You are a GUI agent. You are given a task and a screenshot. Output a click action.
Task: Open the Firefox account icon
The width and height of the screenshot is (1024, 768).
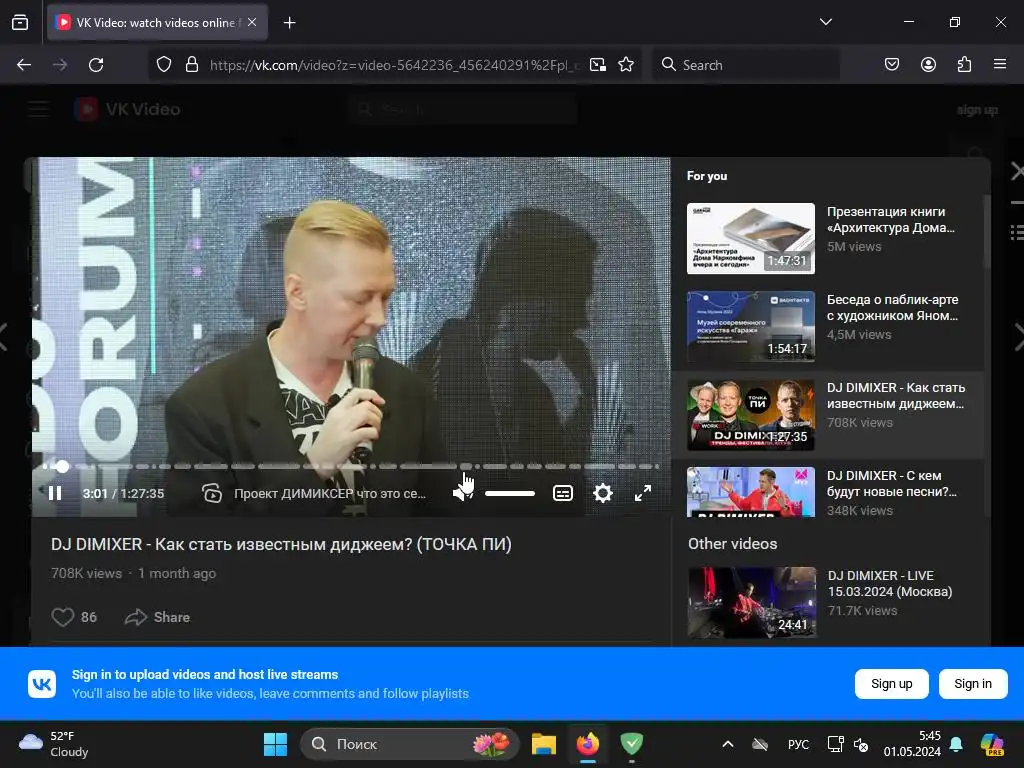coord(928,64)
